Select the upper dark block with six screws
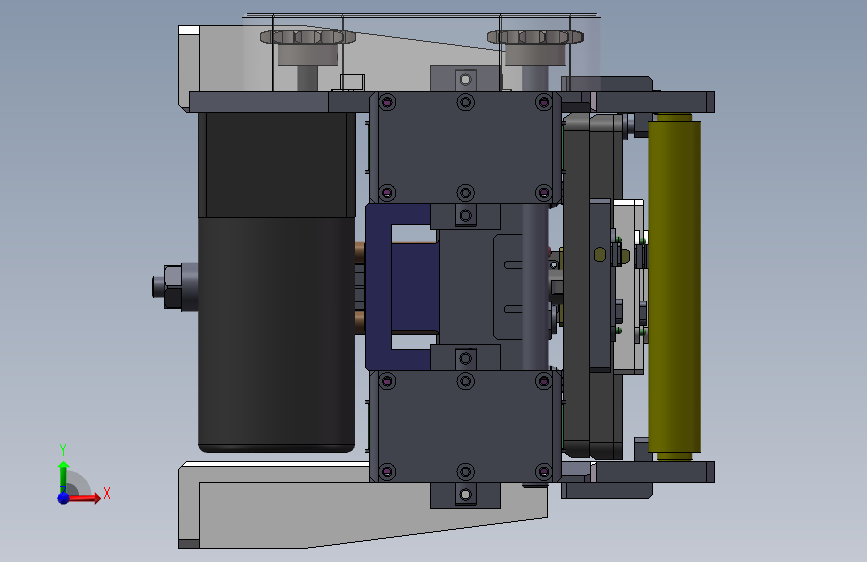The width and height of the screenshot is (867, 562). pyautogui.click(x=465, y=148)
